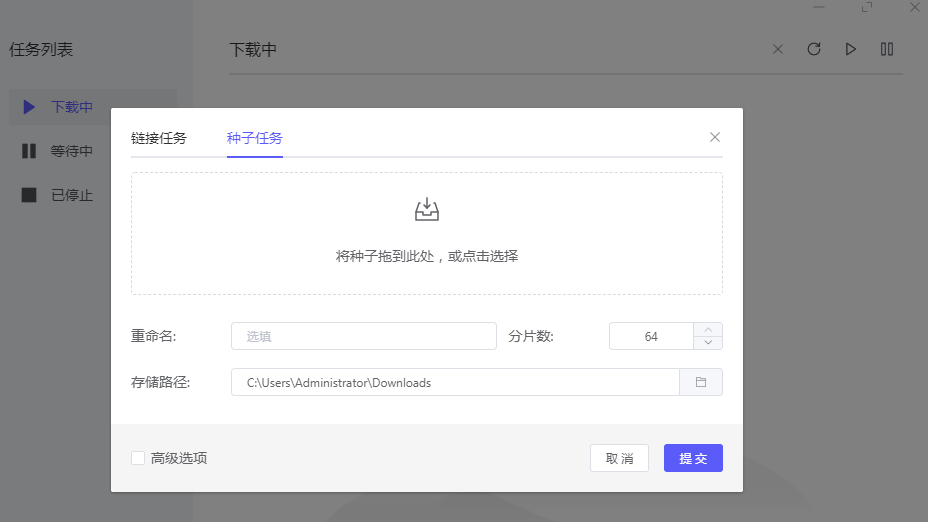This screenshot has width=928, height=522.
Task: Click the 将种子拖到此处，或点击选择 text
Action: [x=427, y=256]
